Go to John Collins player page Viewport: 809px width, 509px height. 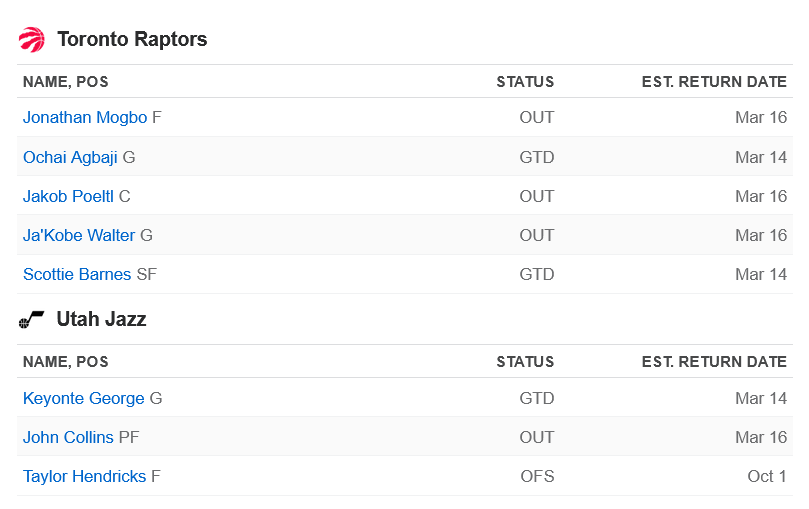(68, 437)
